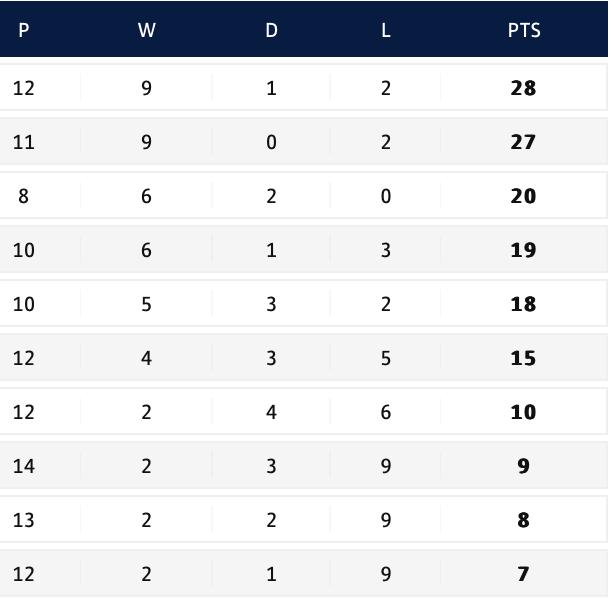Viewport: 611px width, 598px height.
Task: Click the D column header
Action: pos(271,30)
